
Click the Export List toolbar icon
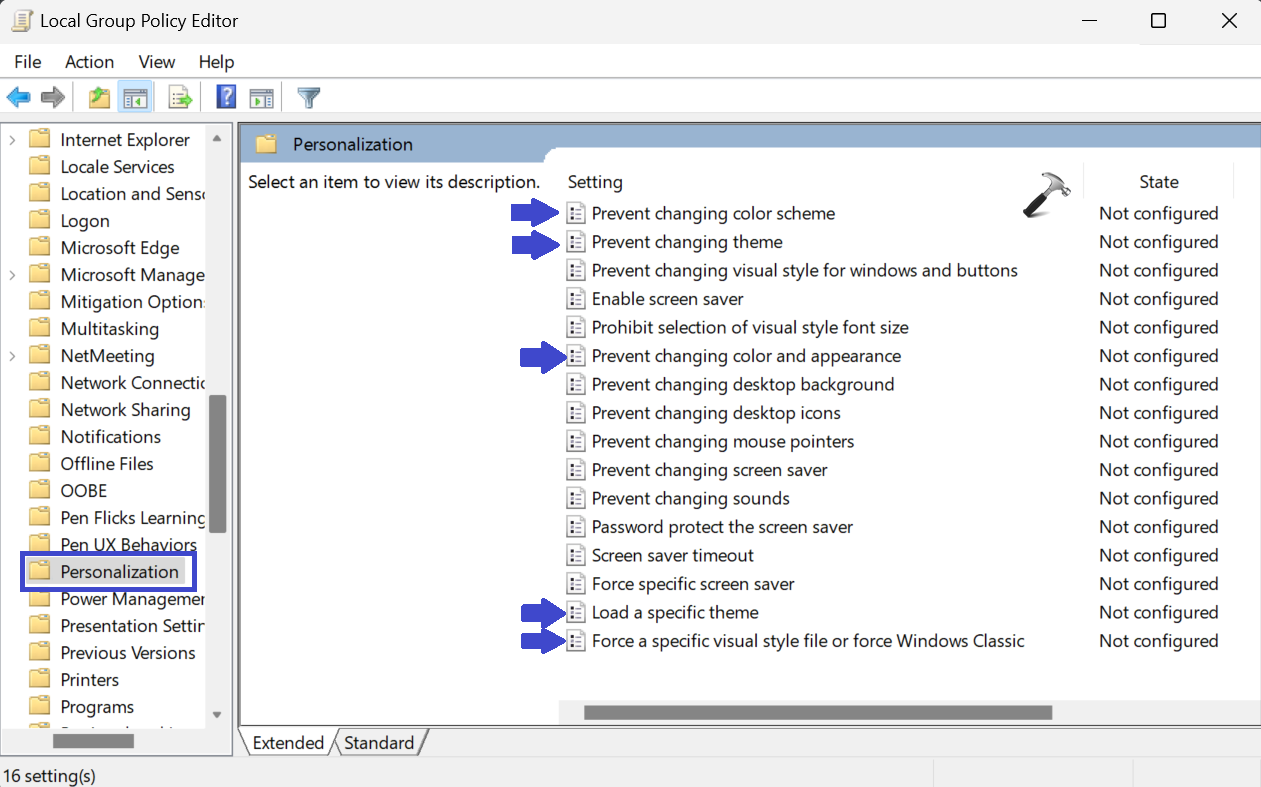180,97
